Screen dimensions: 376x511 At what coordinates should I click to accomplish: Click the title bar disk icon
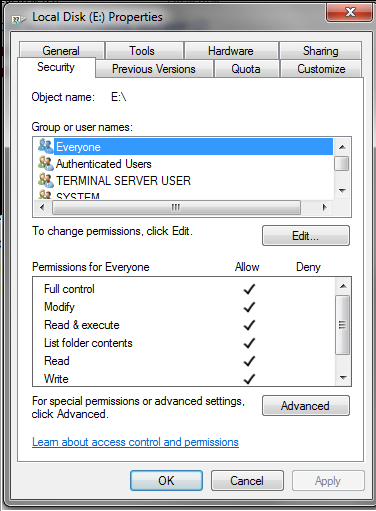[18, 20]
